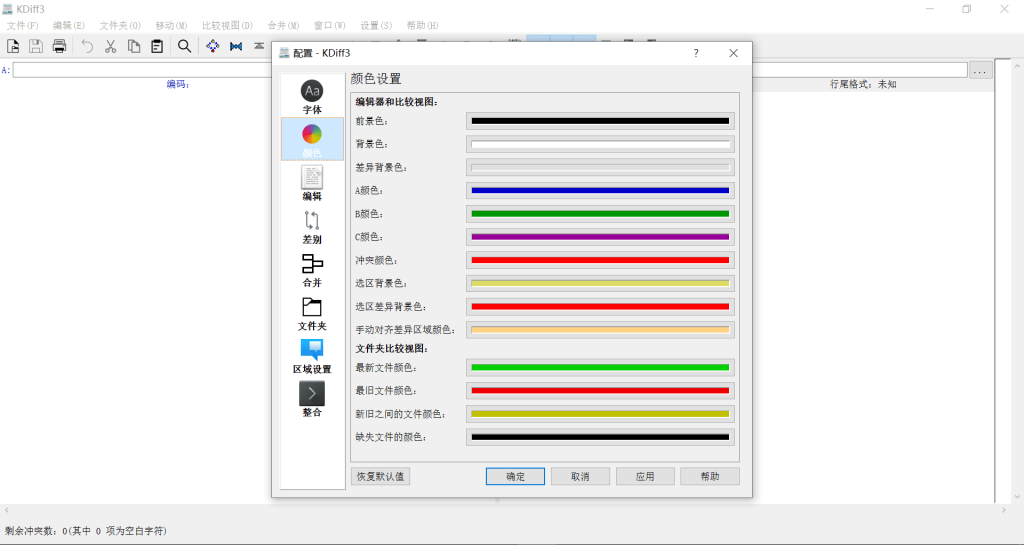Click the 取消 (Cancel) button
Viewport: 1024px width, 545px height.
tap(580, 476)
